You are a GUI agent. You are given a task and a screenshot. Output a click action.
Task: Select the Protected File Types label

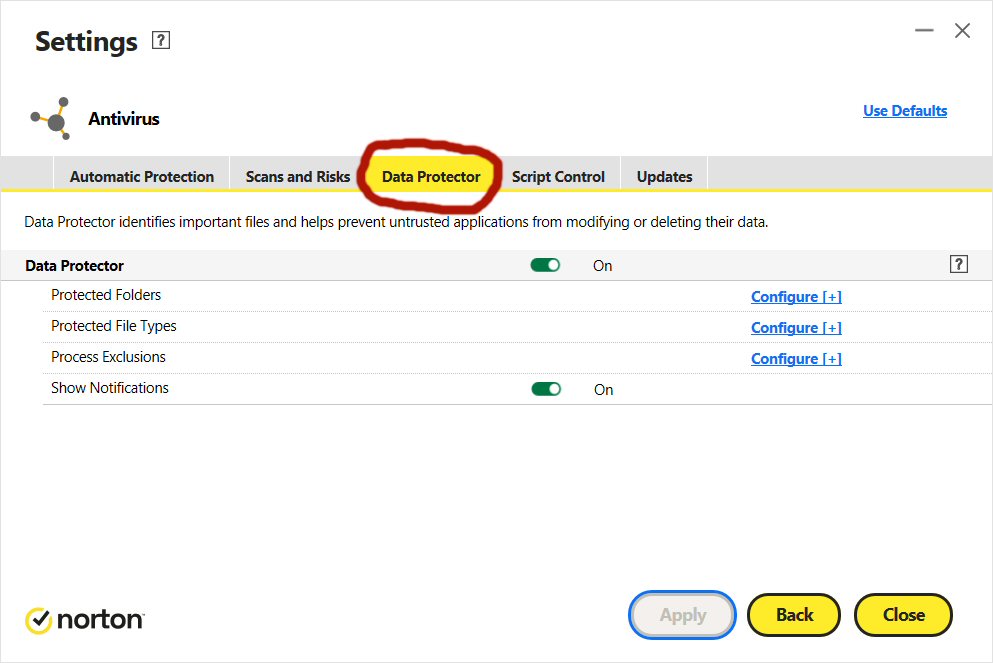coord(114,326)
